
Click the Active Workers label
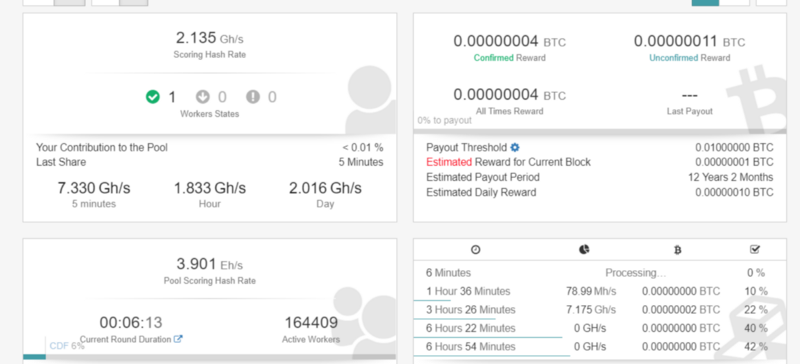[x=311, y=339]
